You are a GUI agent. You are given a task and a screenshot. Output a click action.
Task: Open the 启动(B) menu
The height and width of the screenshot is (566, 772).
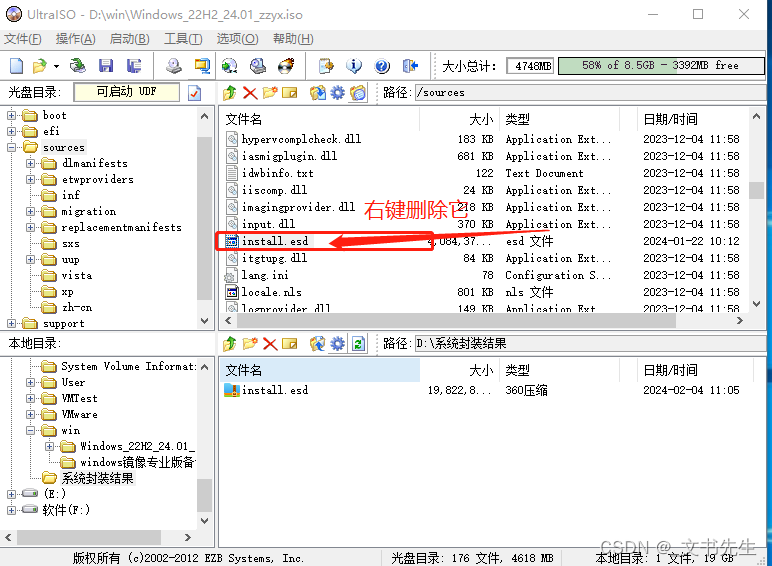[x=129, y=39]
